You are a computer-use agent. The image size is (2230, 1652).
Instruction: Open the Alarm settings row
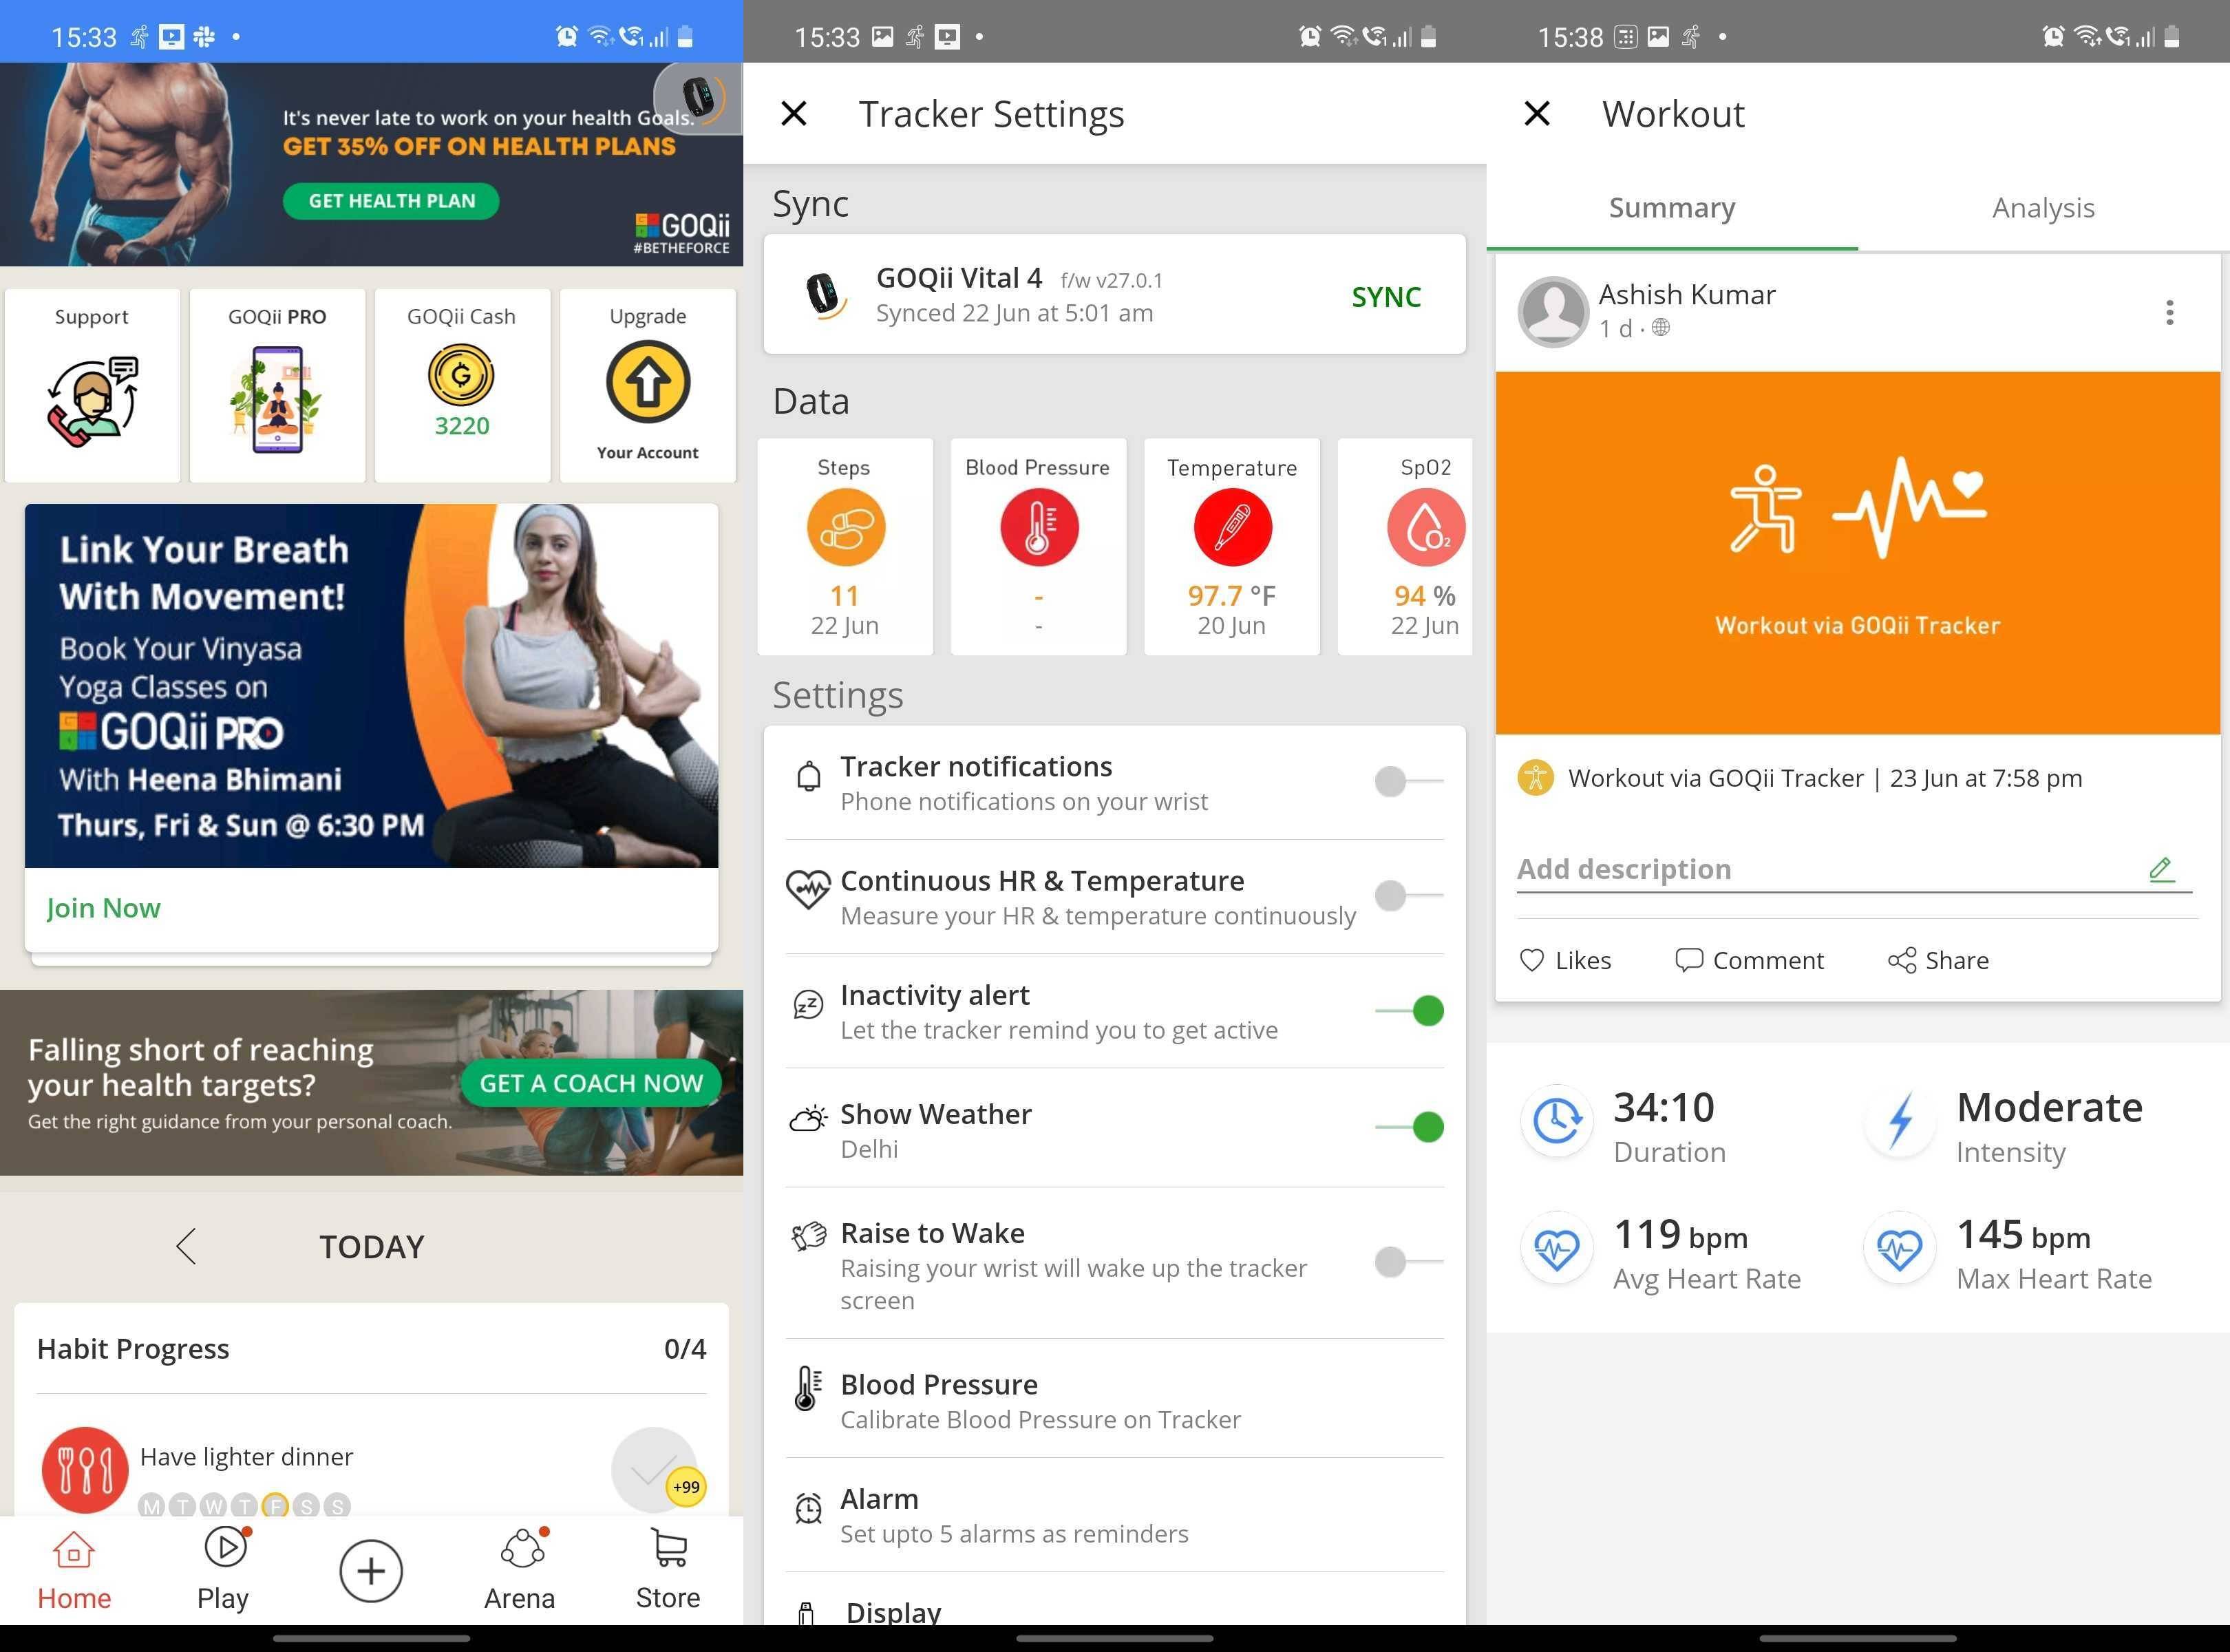pos(1114,1515)
